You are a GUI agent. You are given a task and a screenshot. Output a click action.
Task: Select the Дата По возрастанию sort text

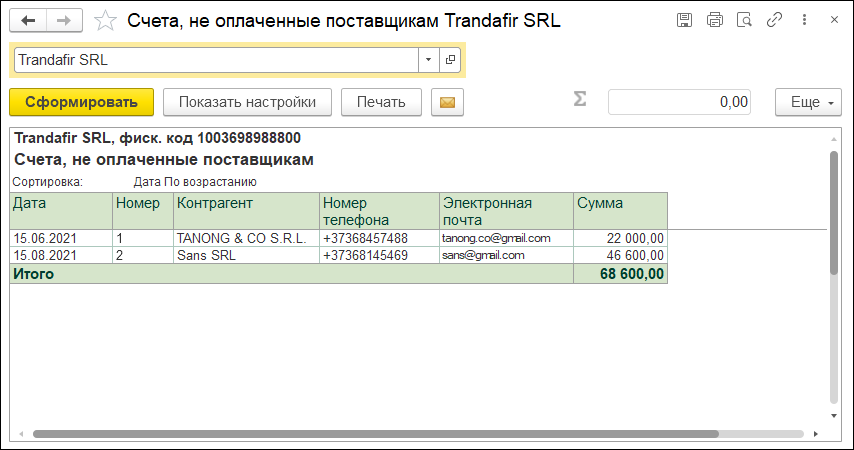pyautogui.click(x=195, y=182)
